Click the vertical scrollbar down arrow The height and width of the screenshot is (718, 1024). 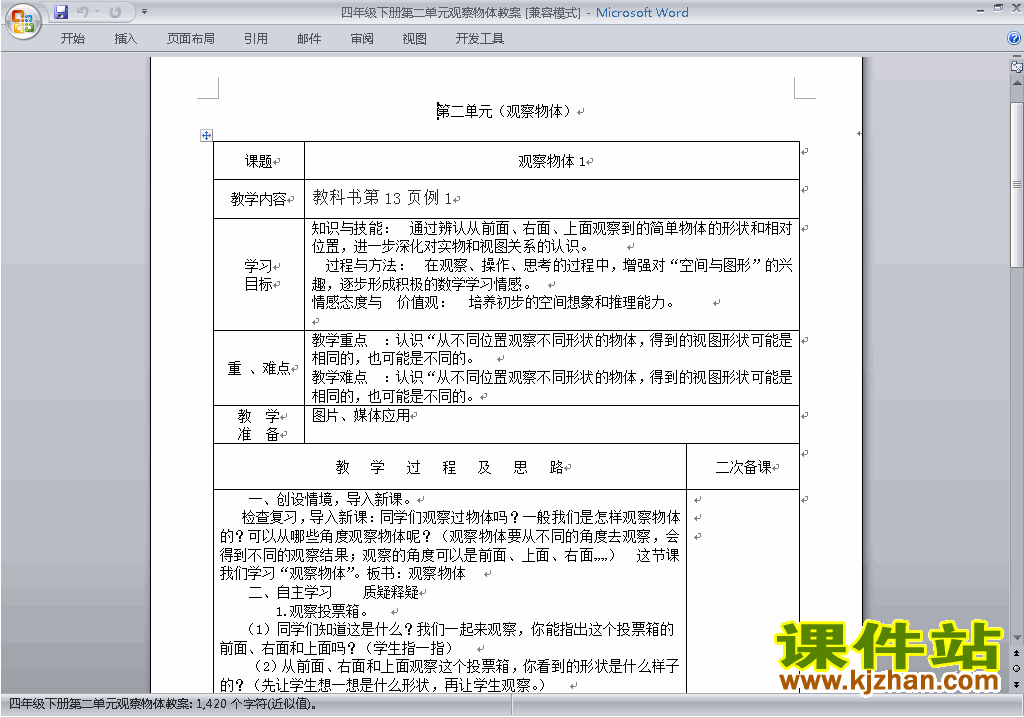click(x=1017, y=638)
